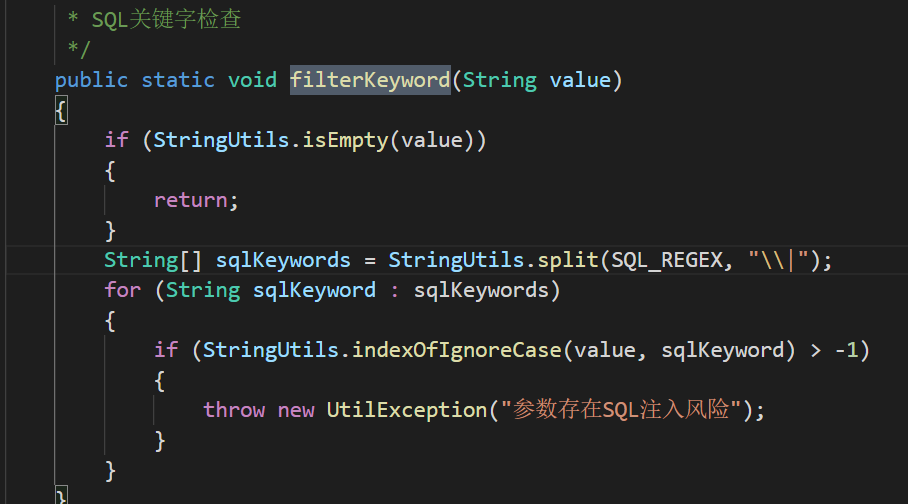This screenshot has width=908, height=504.
Task: Click the for loop keyword
Action: pos(123,290)
